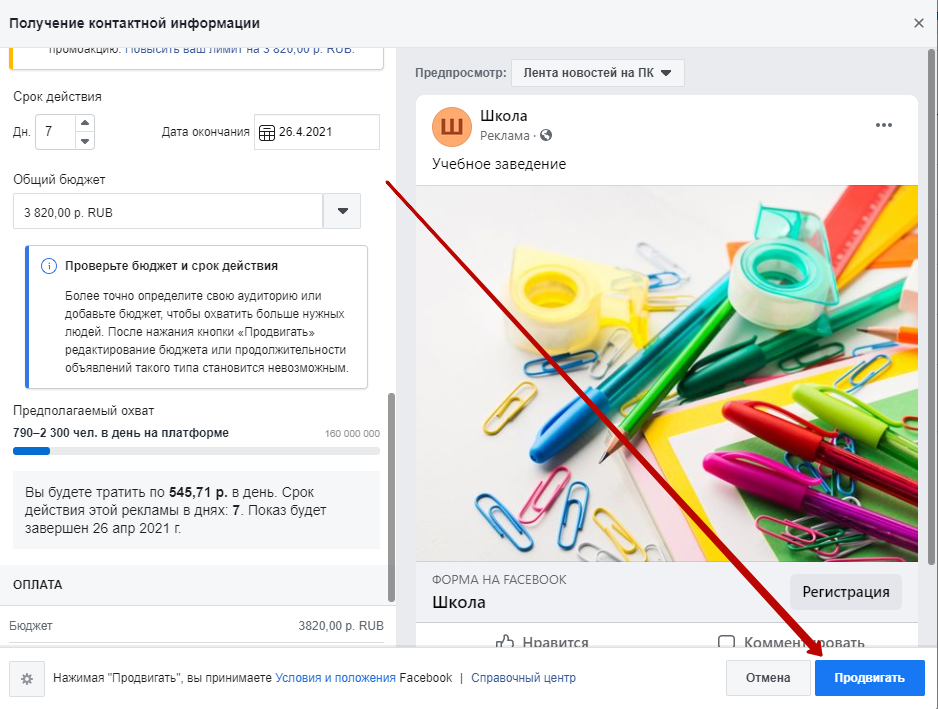
Task: Click the Дата окончания label
Action: coord(205,132)
